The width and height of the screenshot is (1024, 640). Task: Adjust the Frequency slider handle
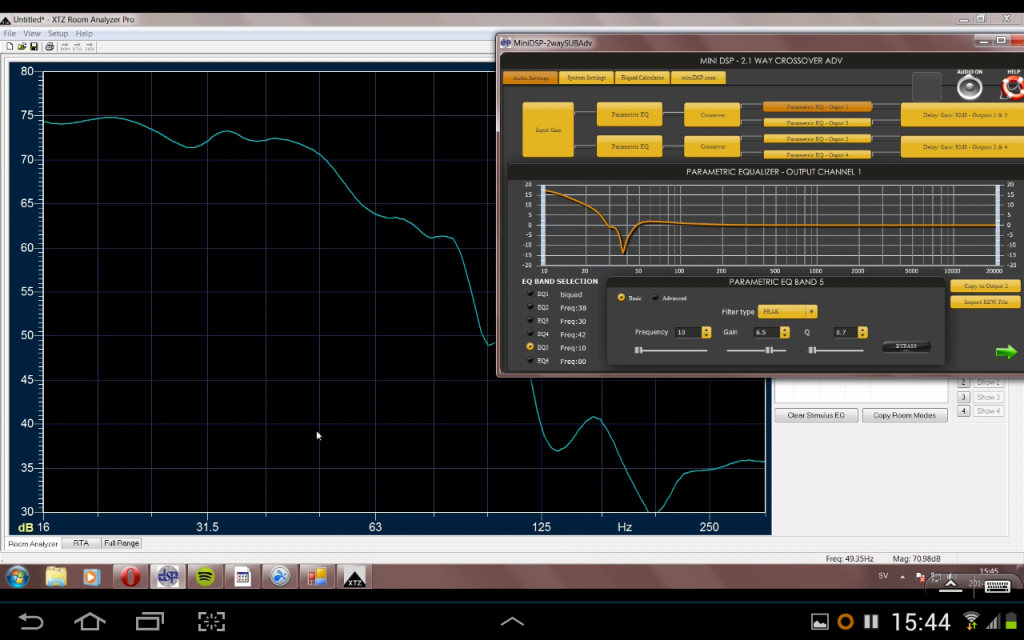pyautogui.click(x=639, y=351)
